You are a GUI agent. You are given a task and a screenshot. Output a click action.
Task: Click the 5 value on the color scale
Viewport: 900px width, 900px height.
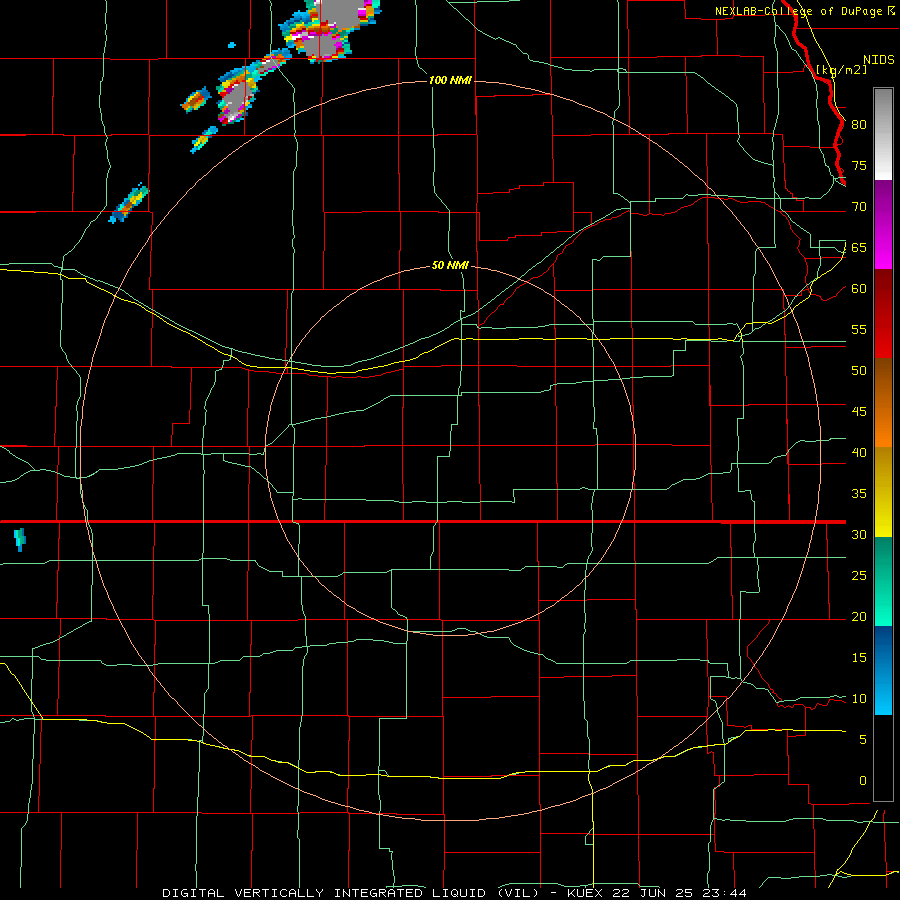coord(863,739)
